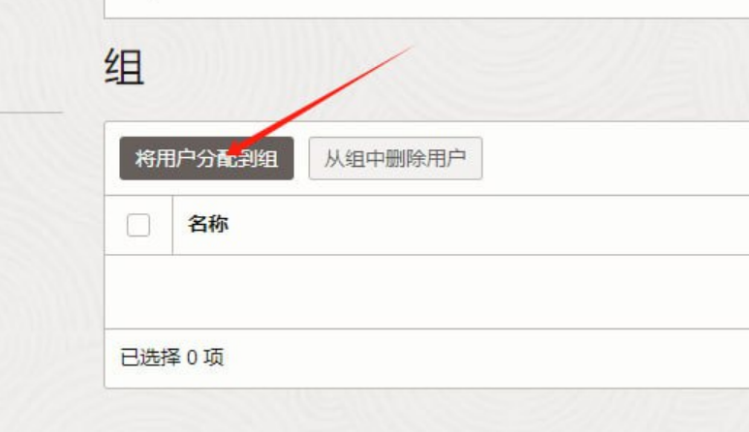The image size is (749, 432).
Task: Click the left sidebar divider line
Action: (x=31, y=113)
